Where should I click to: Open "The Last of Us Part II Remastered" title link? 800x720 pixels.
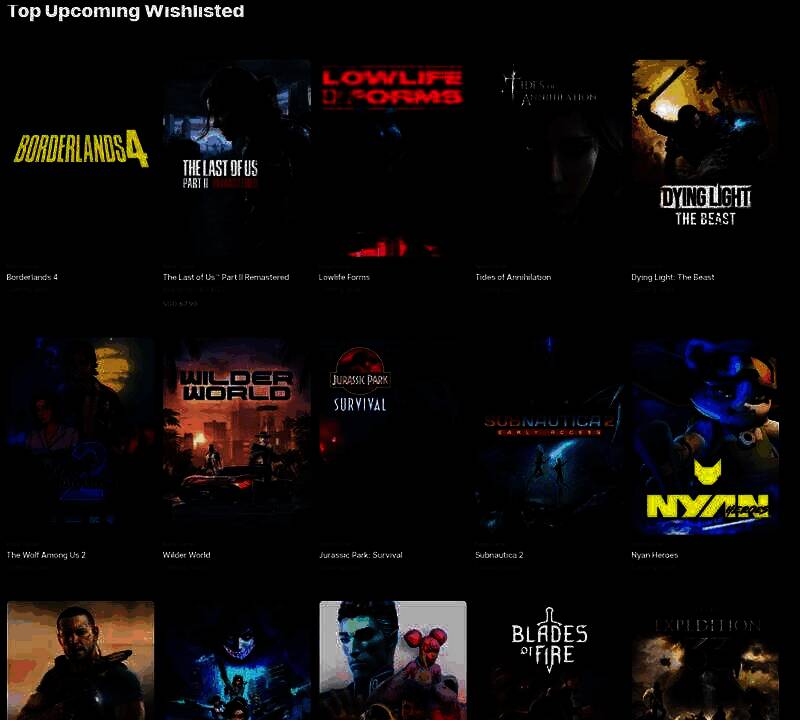pos(226,277)
